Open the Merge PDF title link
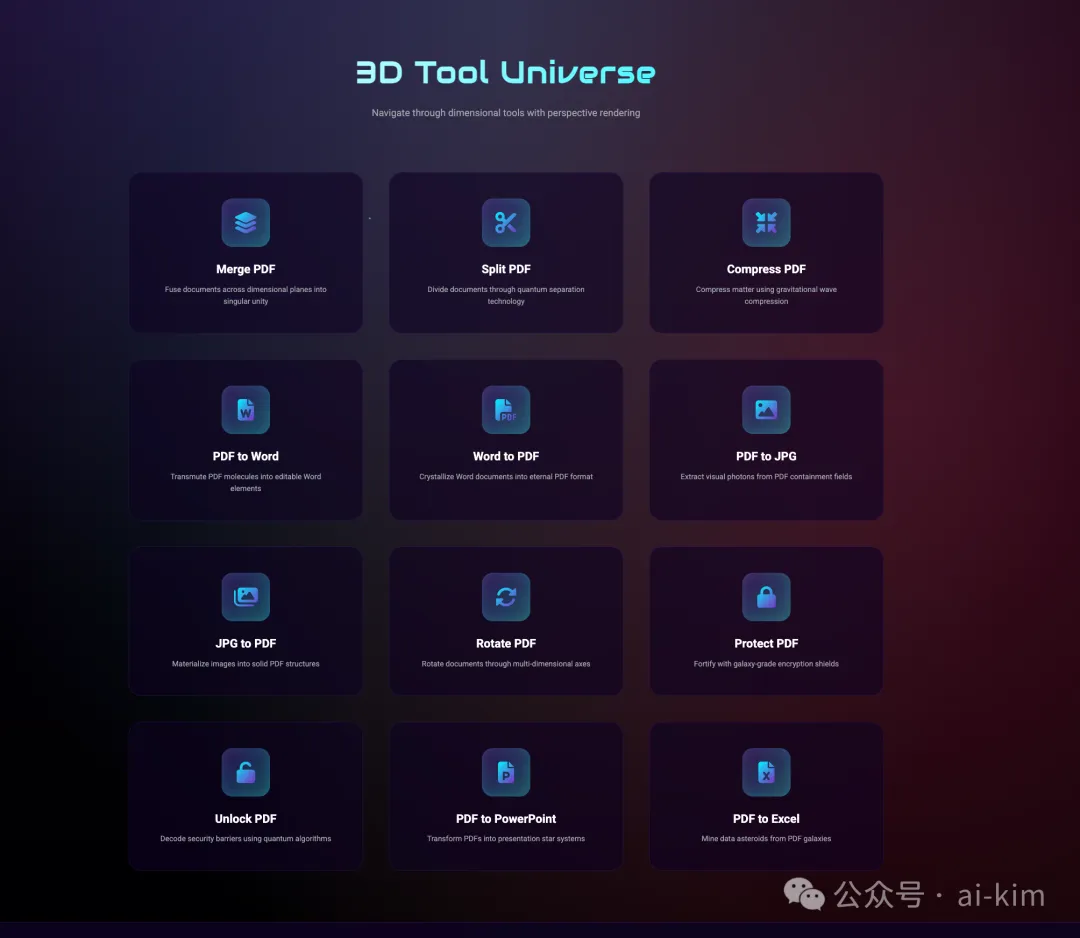Viewport: 1080px width, 938px height. (246, 269)
